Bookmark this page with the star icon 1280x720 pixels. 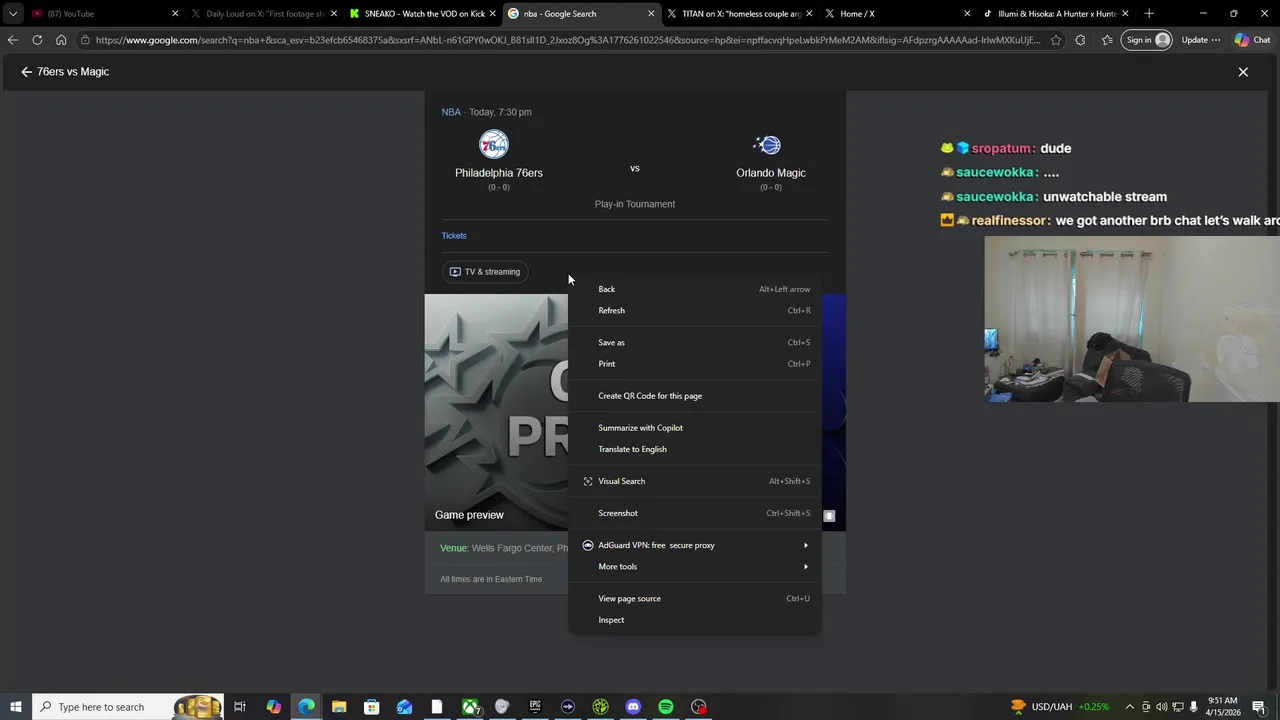[x=1056, y=40]
